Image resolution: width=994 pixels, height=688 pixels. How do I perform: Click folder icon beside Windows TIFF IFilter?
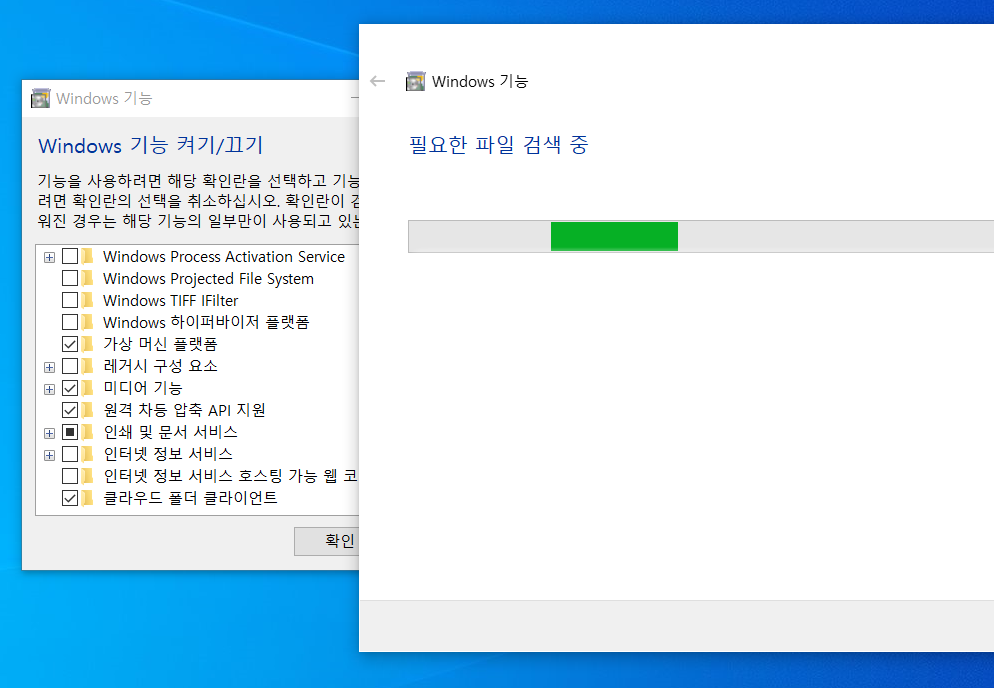pyautogui.click(x=87, y=300)
